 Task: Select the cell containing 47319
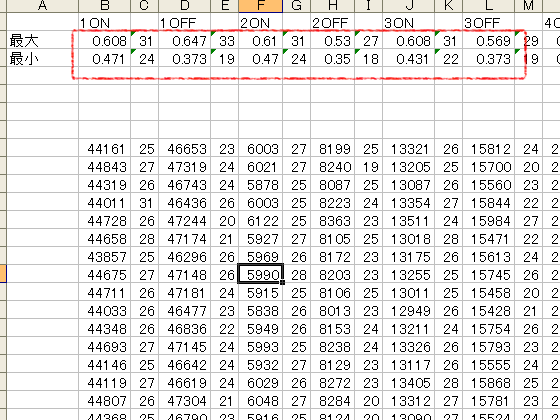point(185,166)
